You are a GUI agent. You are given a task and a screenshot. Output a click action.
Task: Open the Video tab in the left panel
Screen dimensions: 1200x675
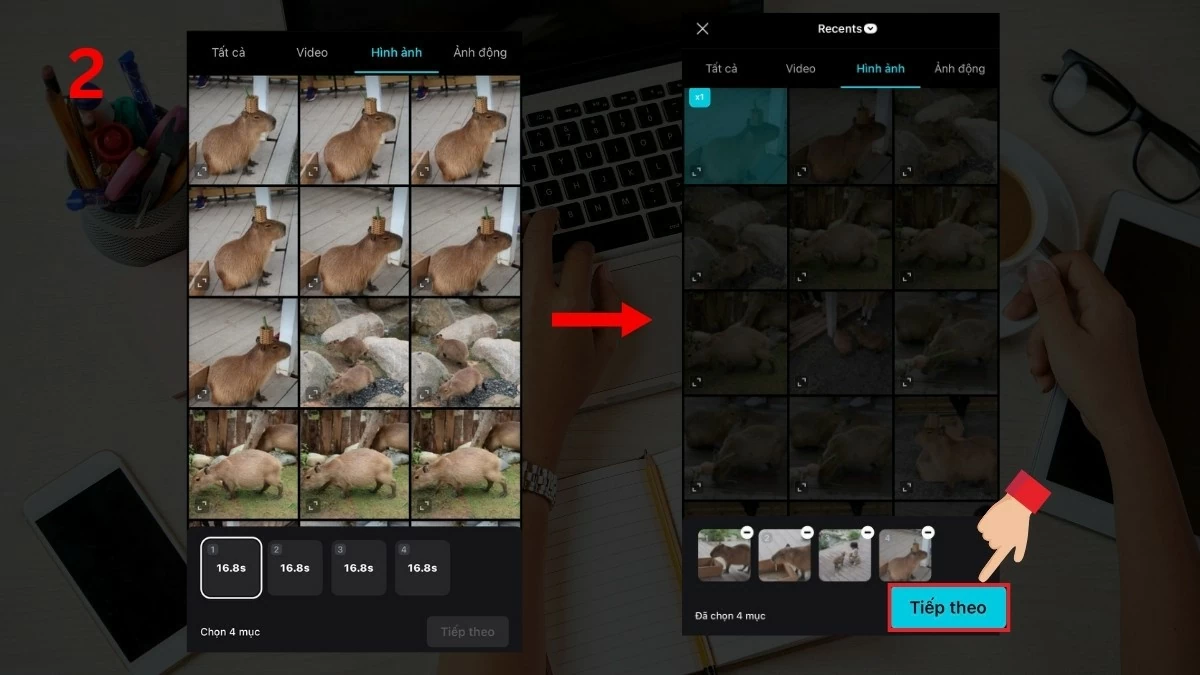pos(312,53)
